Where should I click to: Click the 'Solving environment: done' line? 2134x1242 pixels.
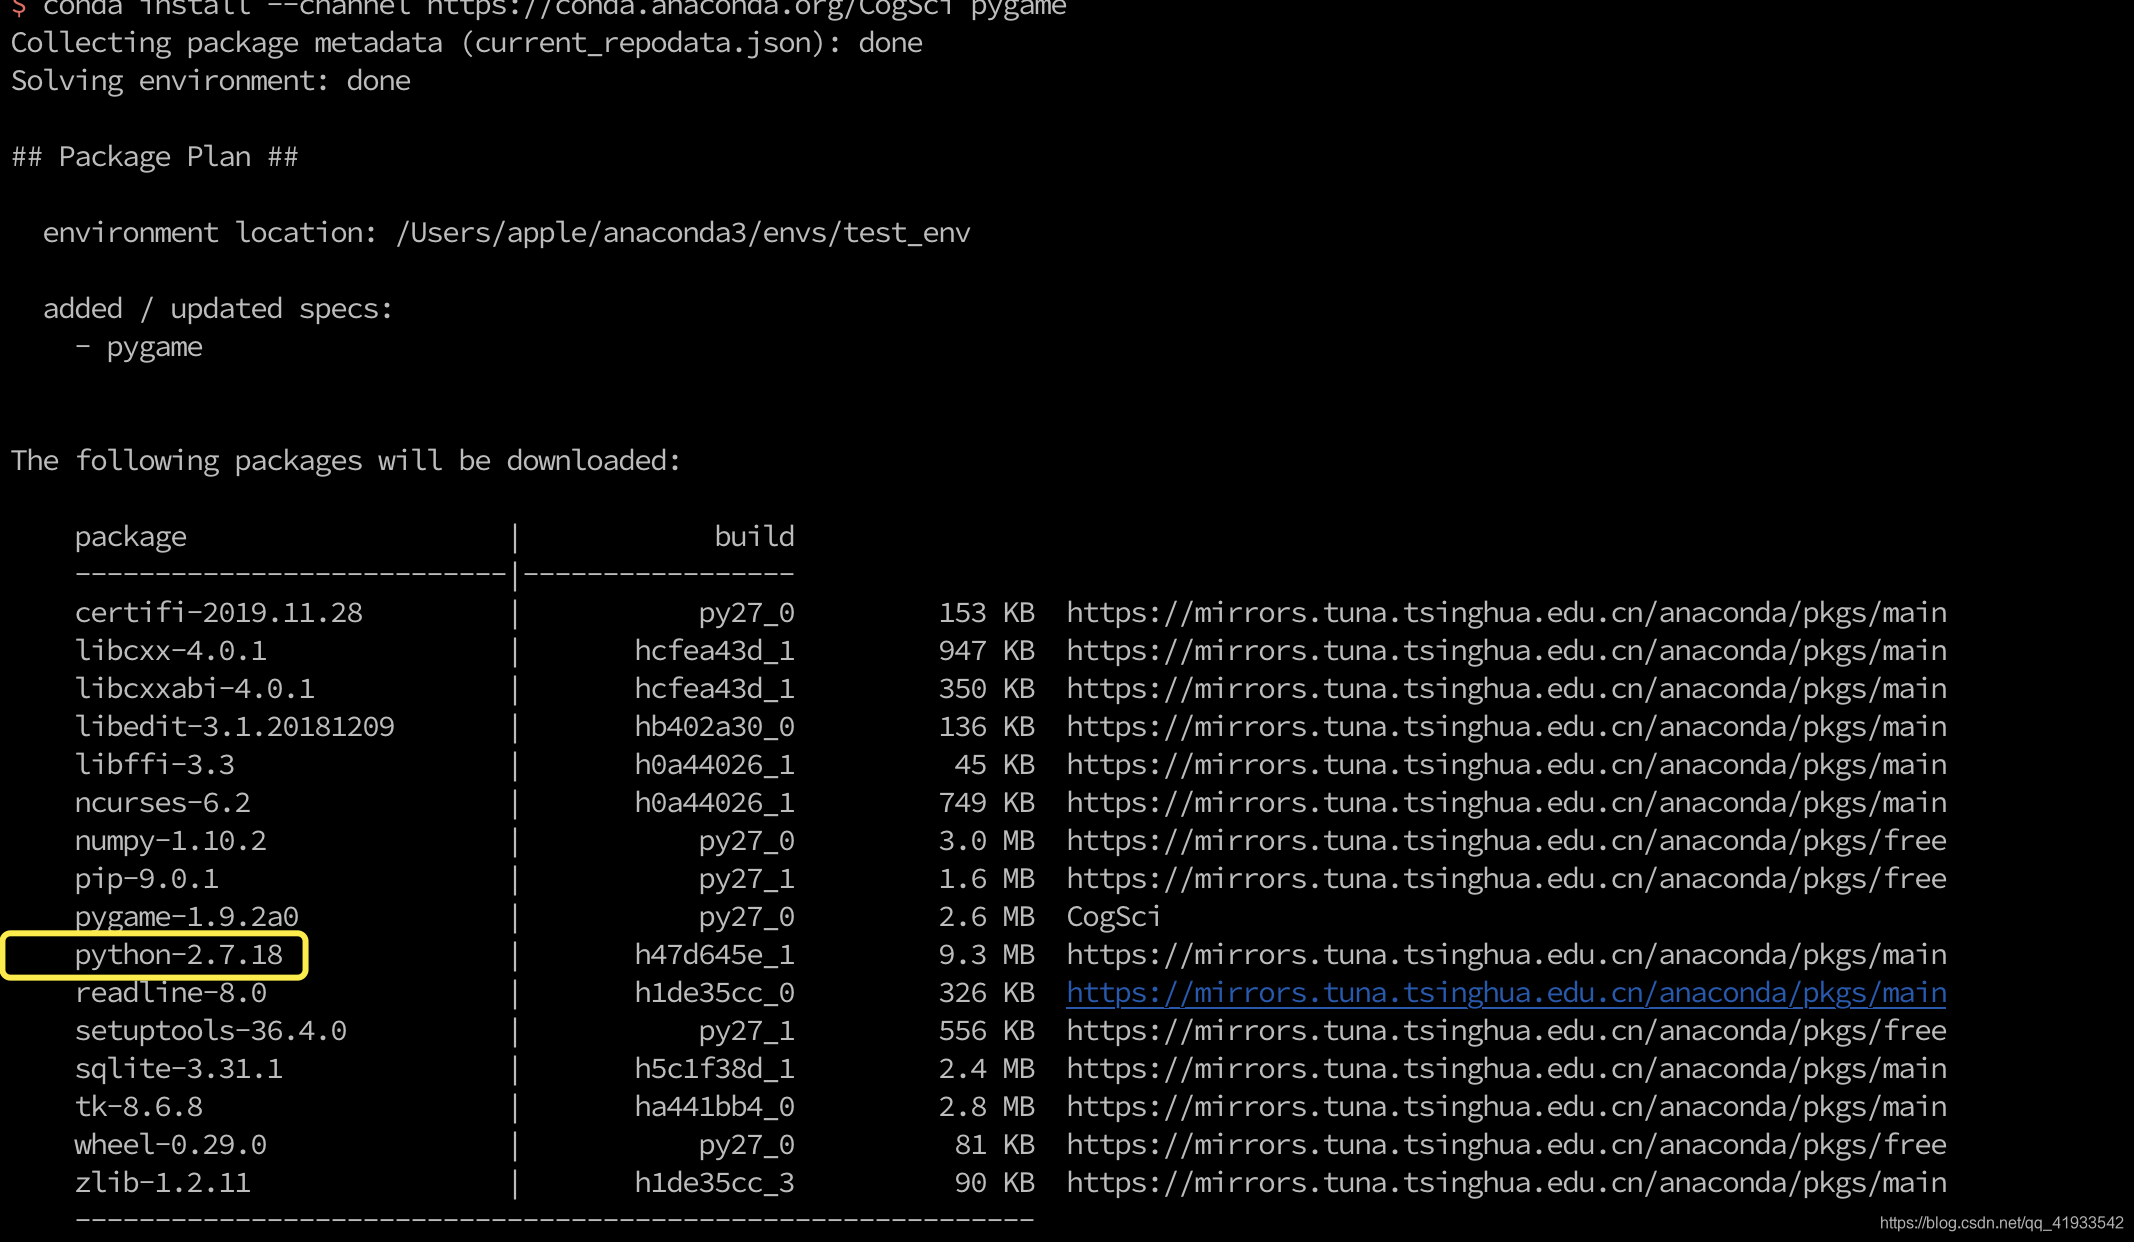[211, 81]
